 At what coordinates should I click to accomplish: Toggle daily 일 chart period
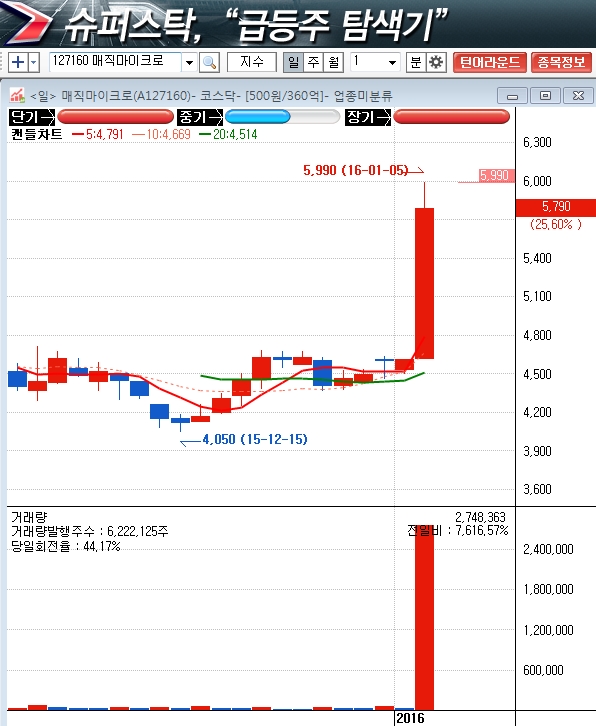293,62
